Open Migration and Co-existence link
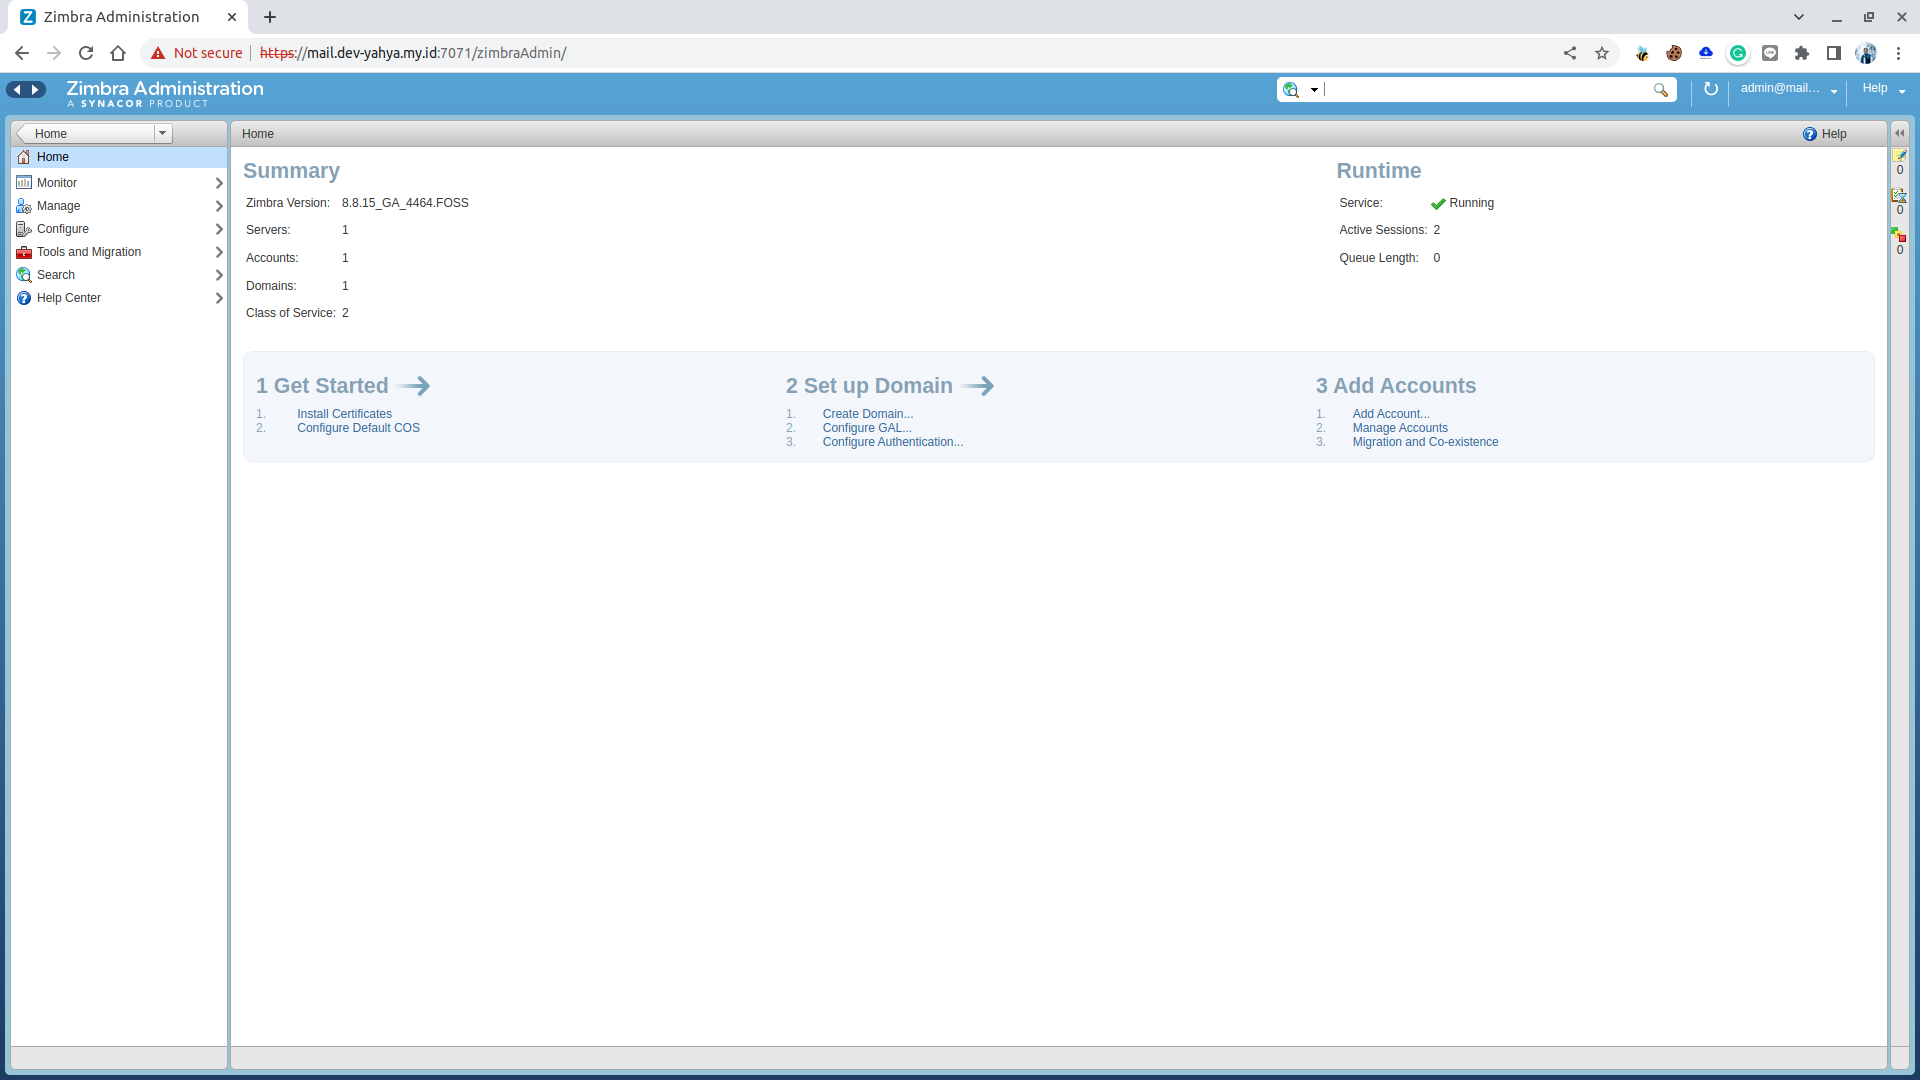Image resolution: width=1920 pixels, height=1080 pixels. pos(1425,442)
